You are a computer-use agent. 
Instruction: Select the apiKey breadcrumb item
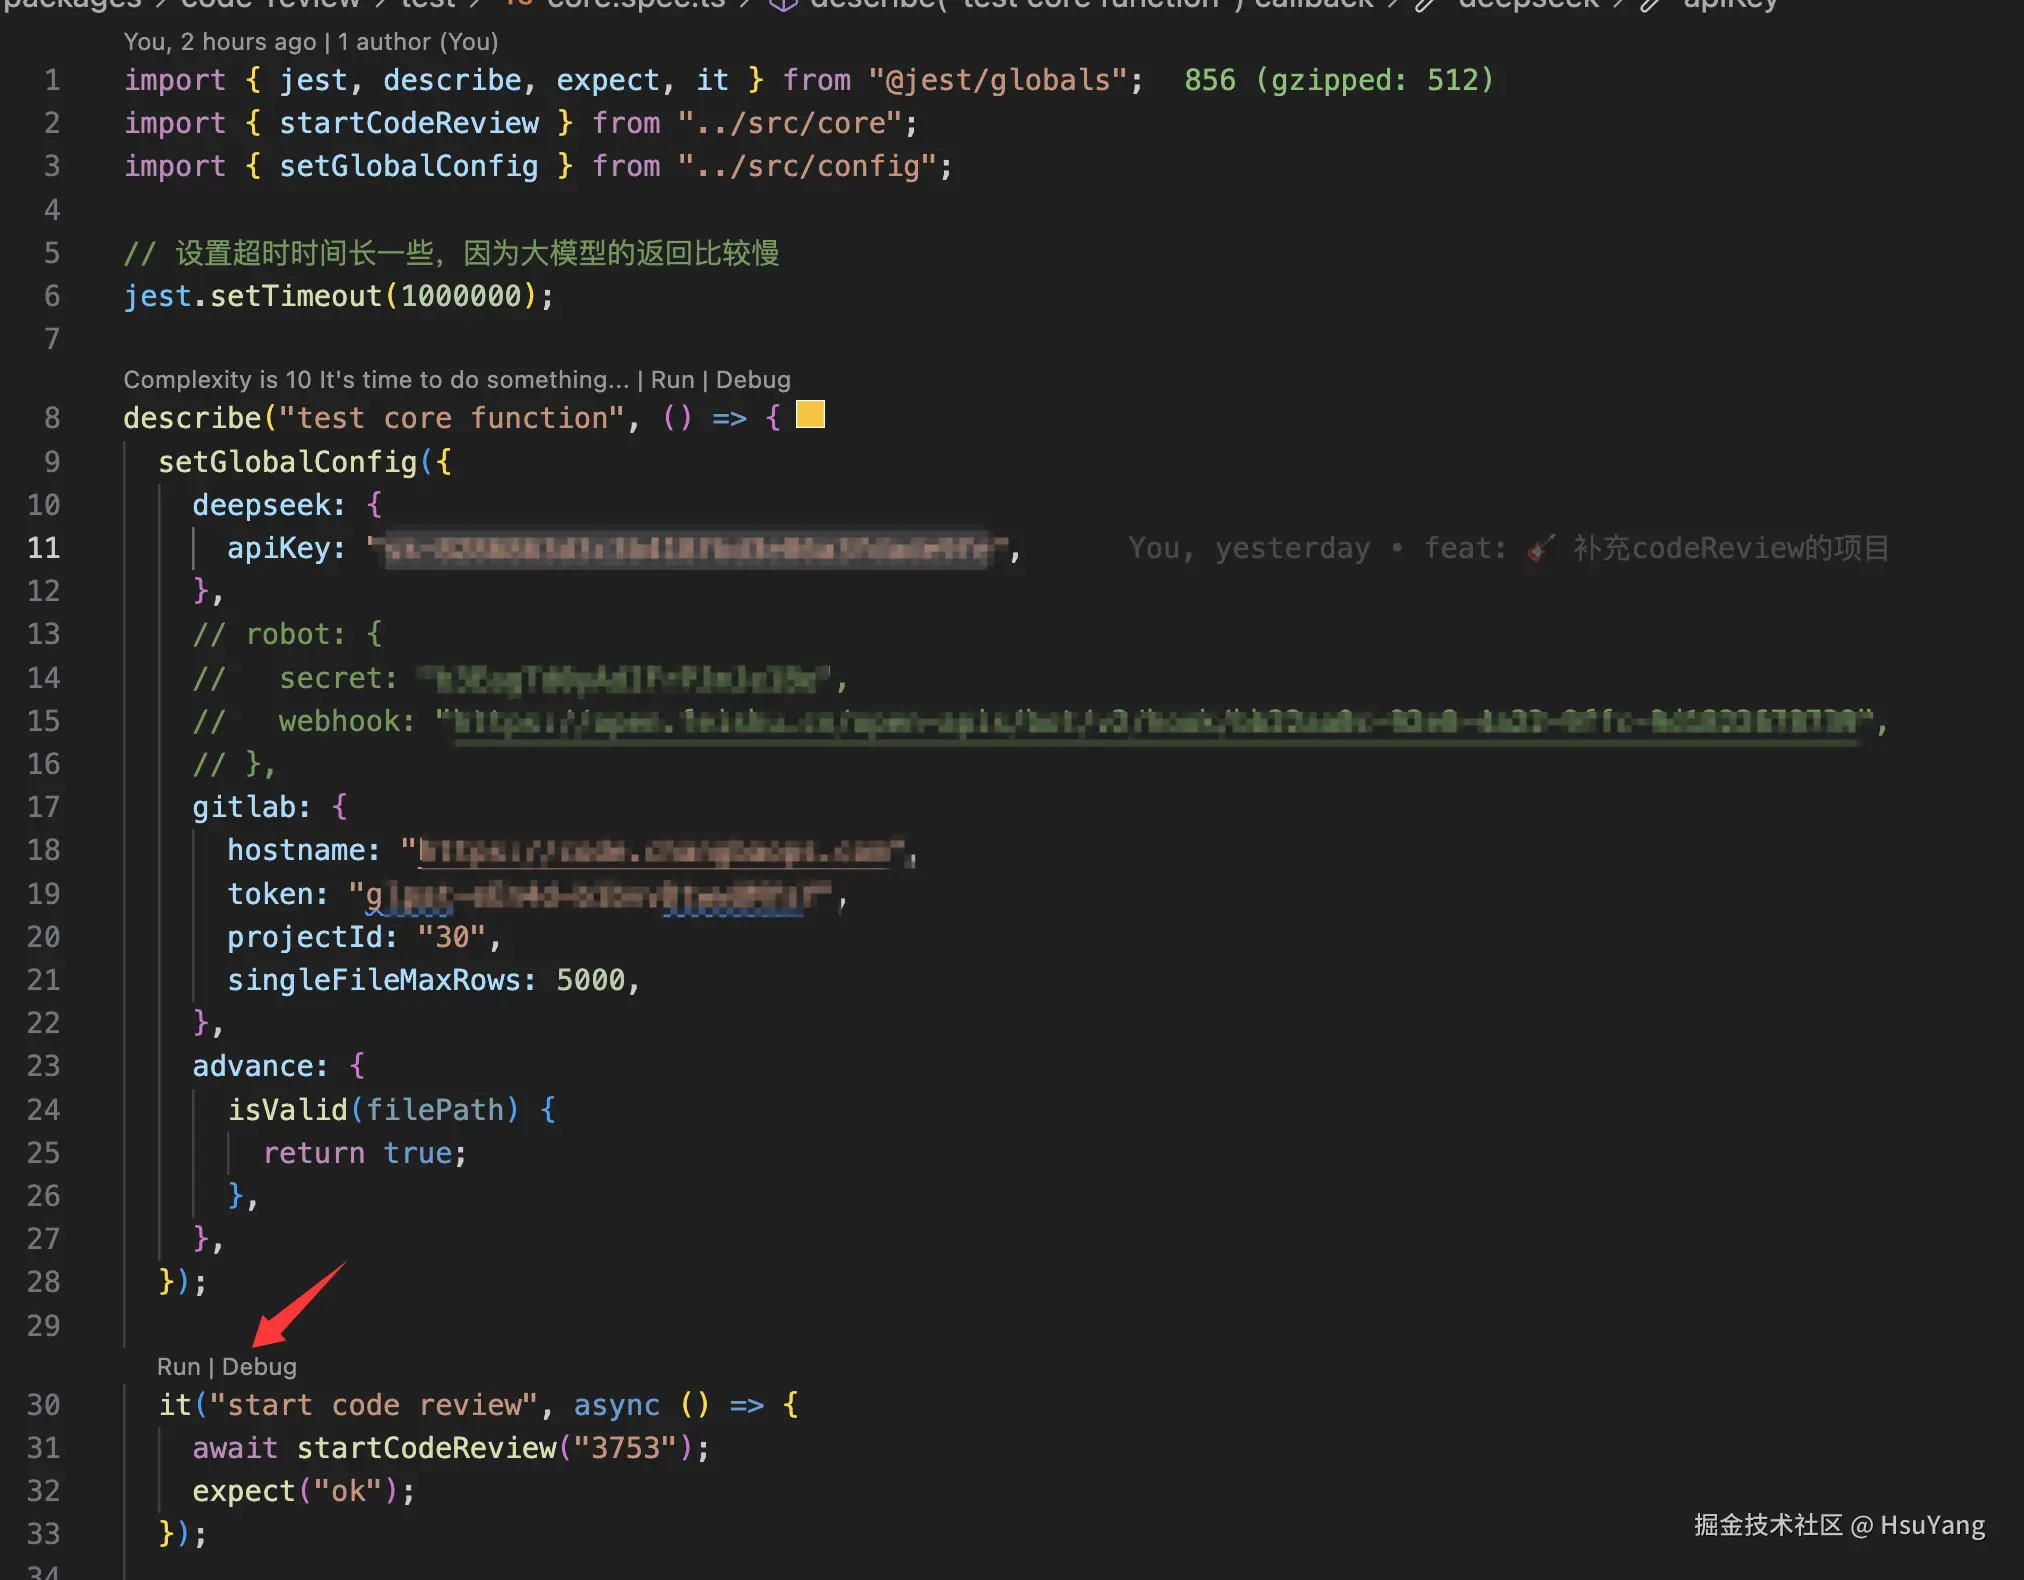pyautogui.click(x=1730, y=4)
